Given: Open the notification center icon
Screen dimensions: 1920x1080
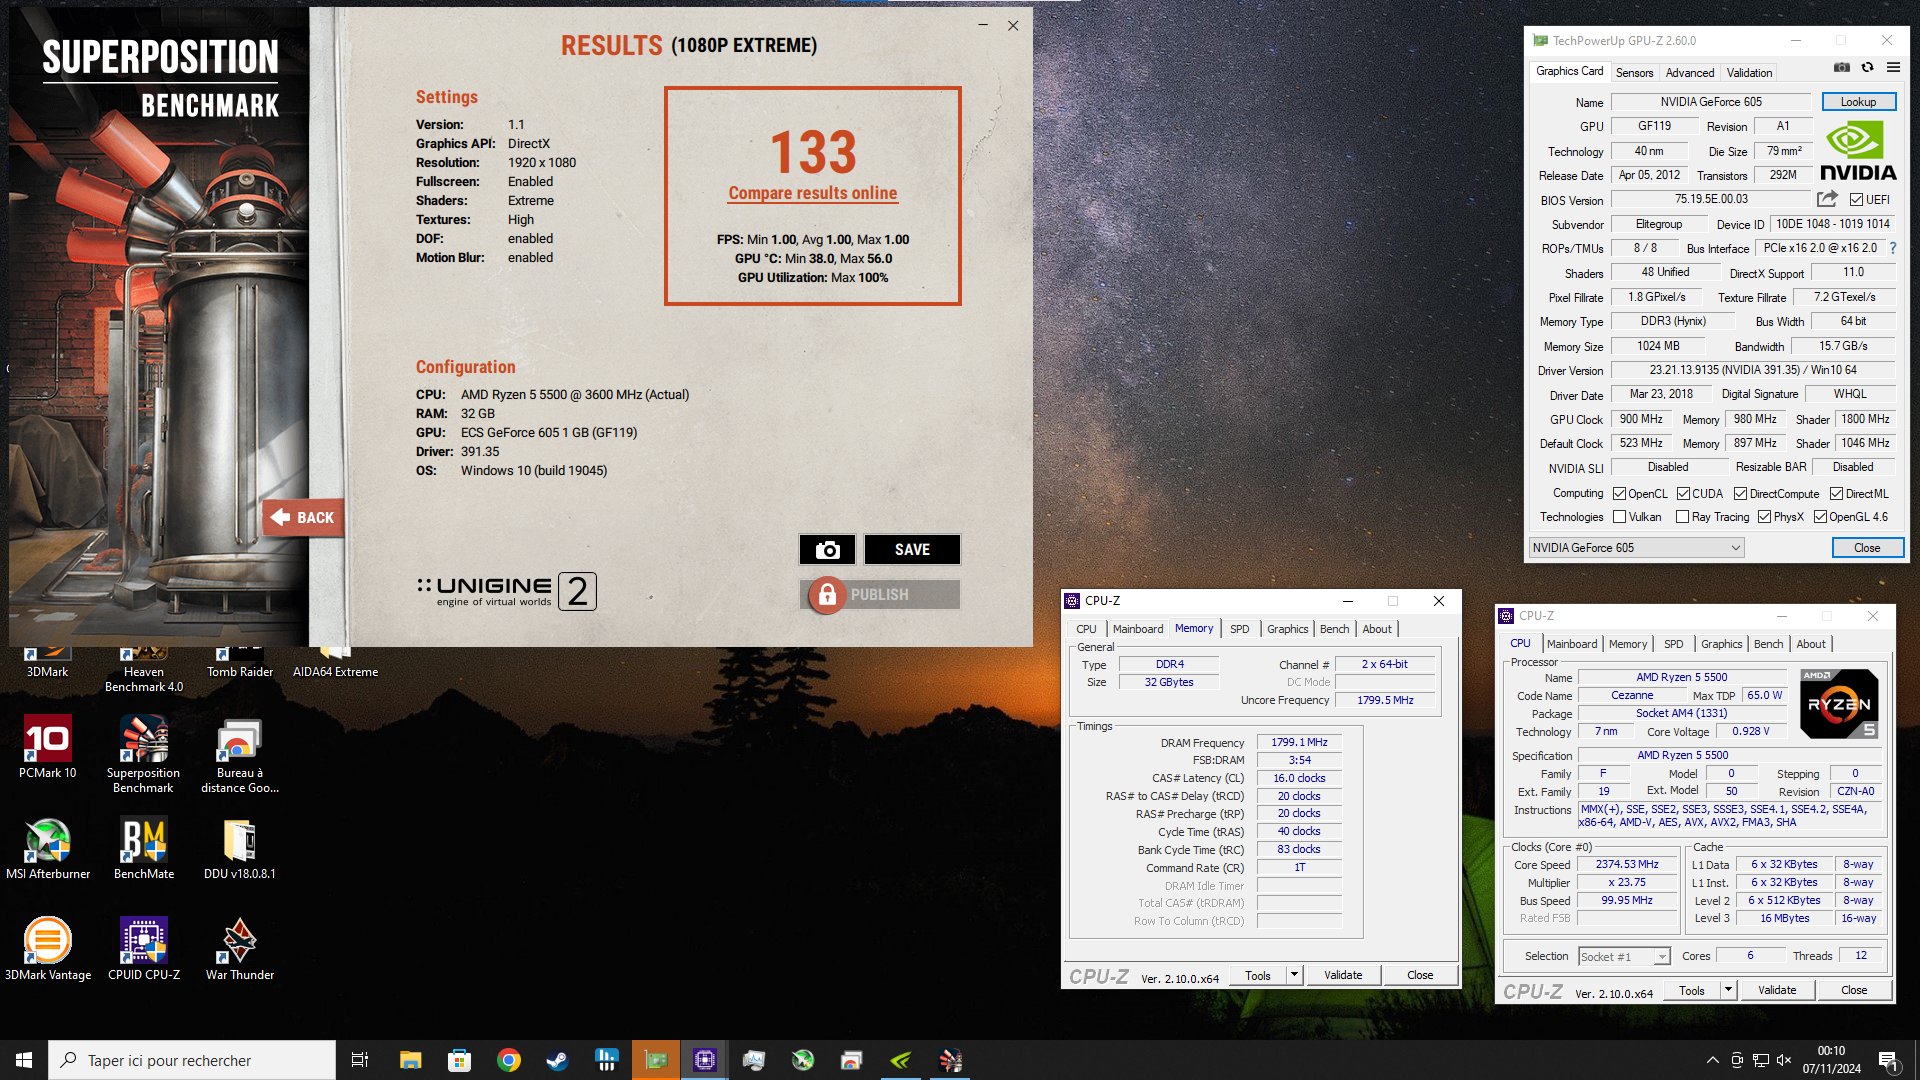Looking at the screenshot, I should coord(1889,1061).
